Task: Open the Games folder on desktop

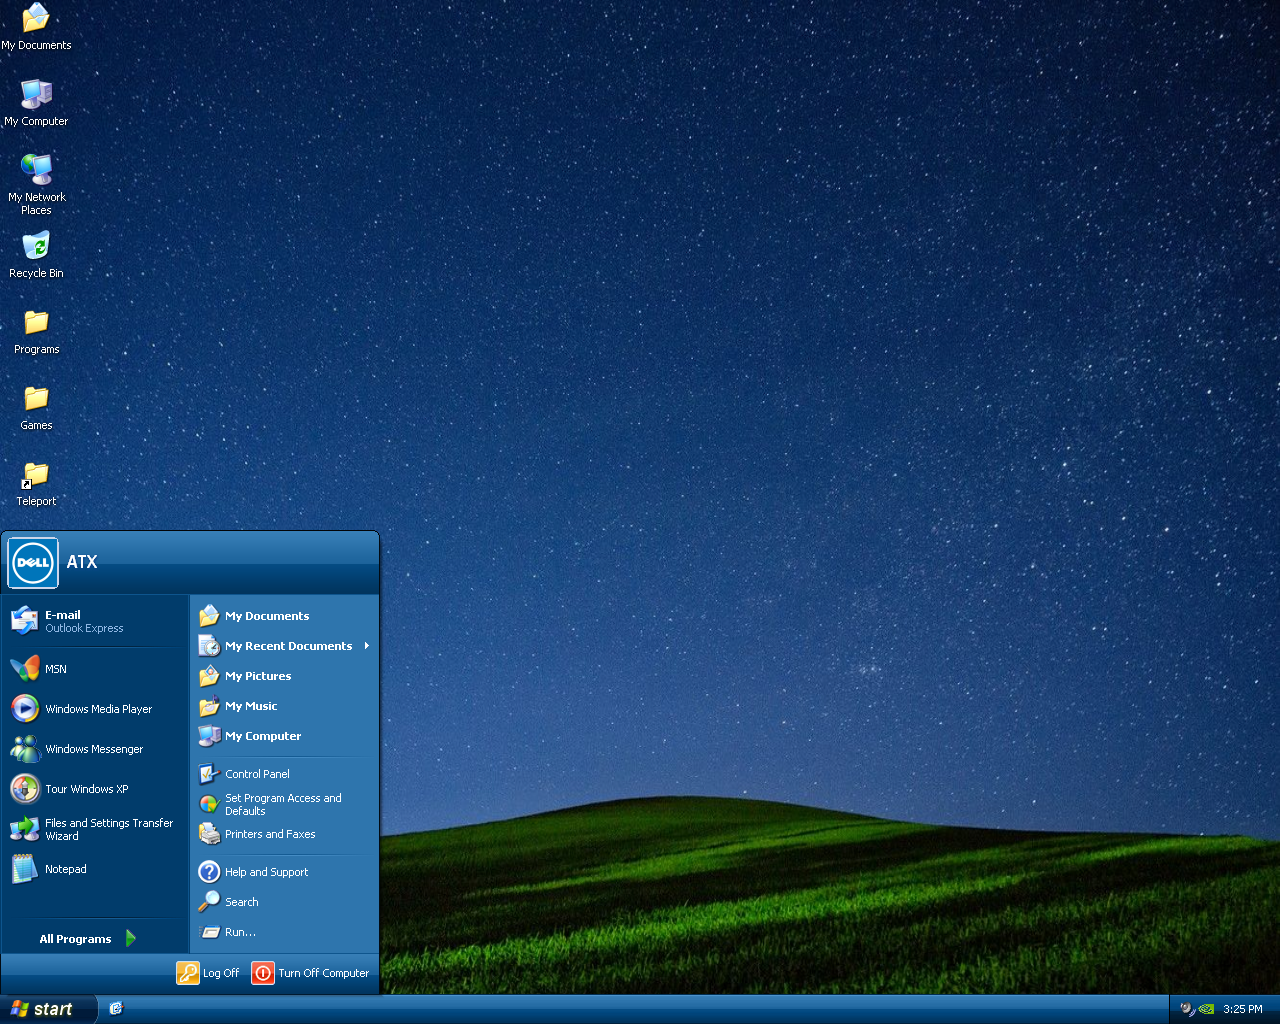Action: (36, 407)
